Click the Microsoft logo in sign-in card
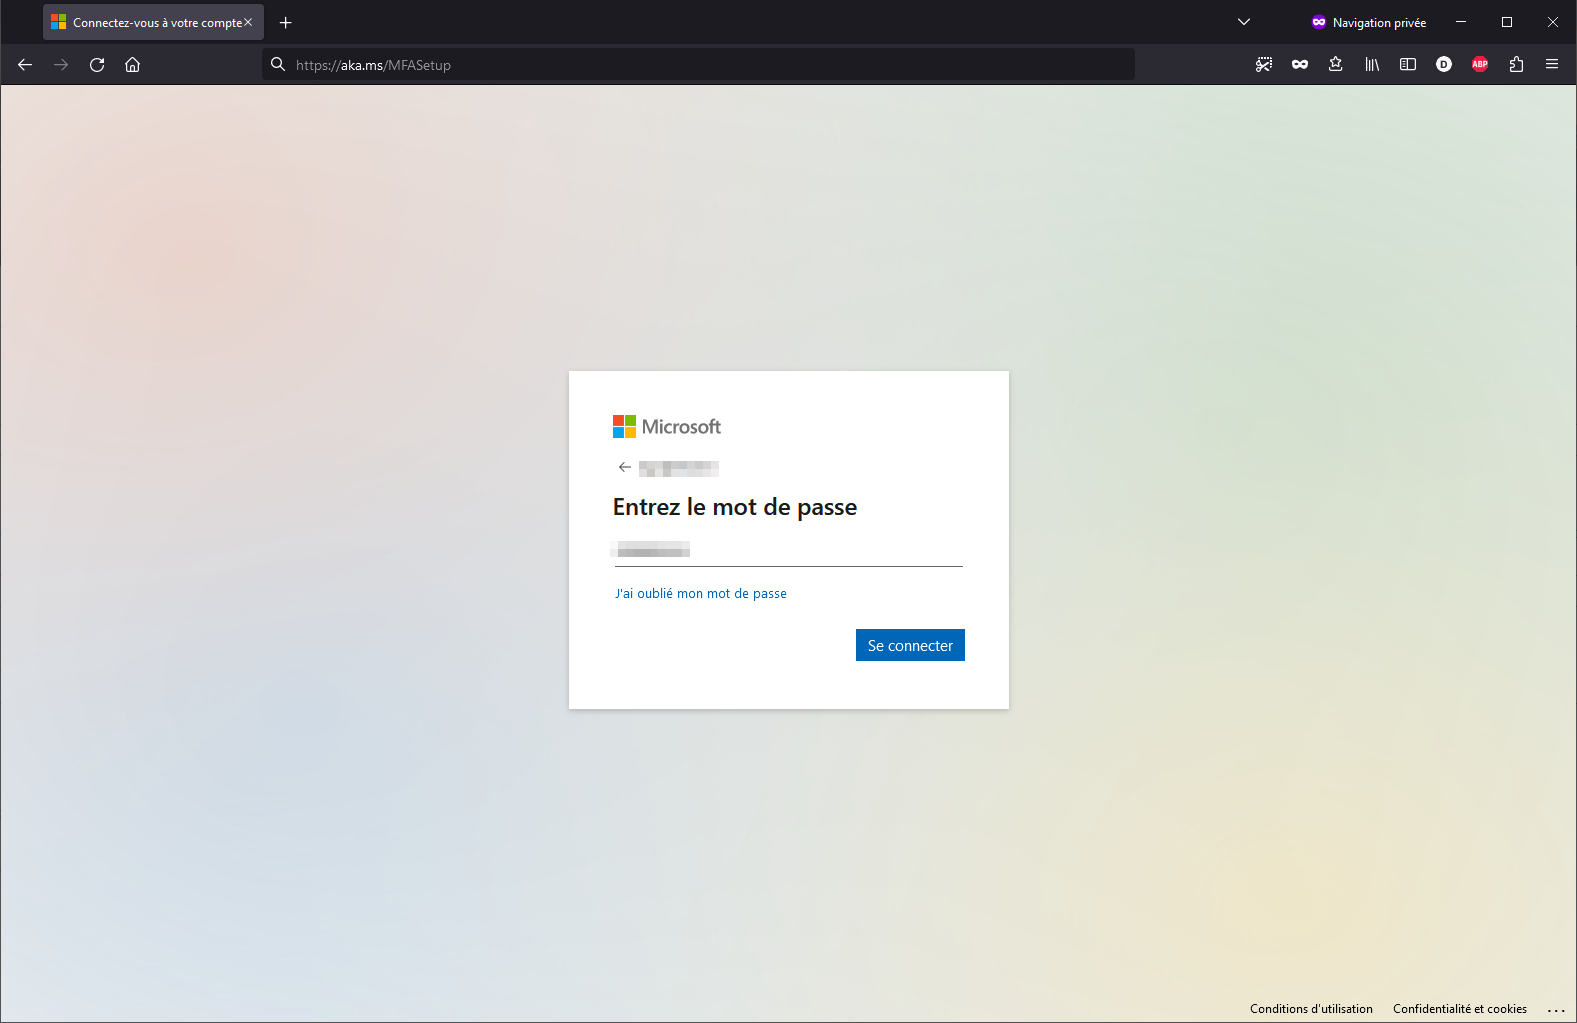 click(667, 427)
